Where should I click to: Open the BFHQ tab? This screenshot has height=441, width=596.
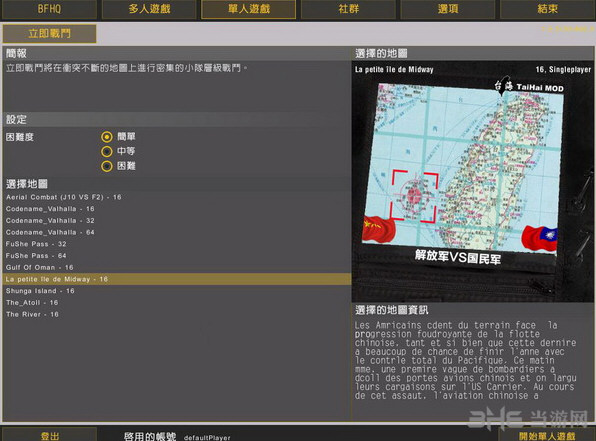click(x=49, y=9)
